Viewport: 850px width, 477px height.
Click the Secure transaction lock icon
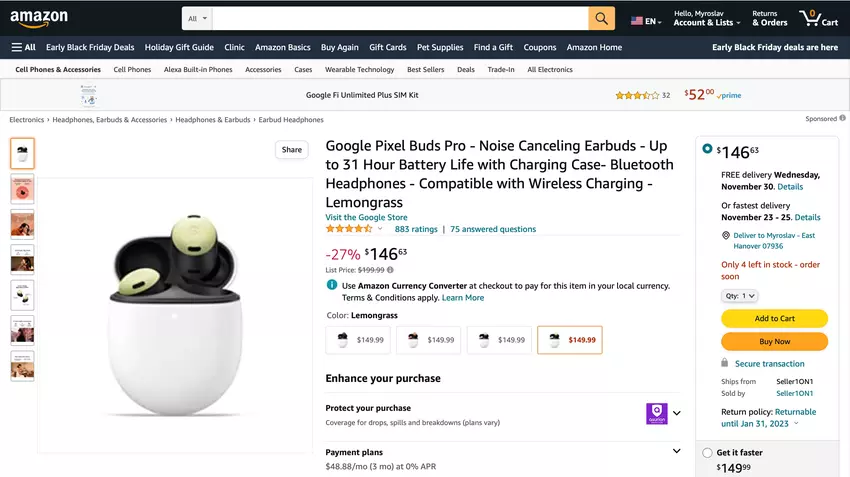coord(725,364)
